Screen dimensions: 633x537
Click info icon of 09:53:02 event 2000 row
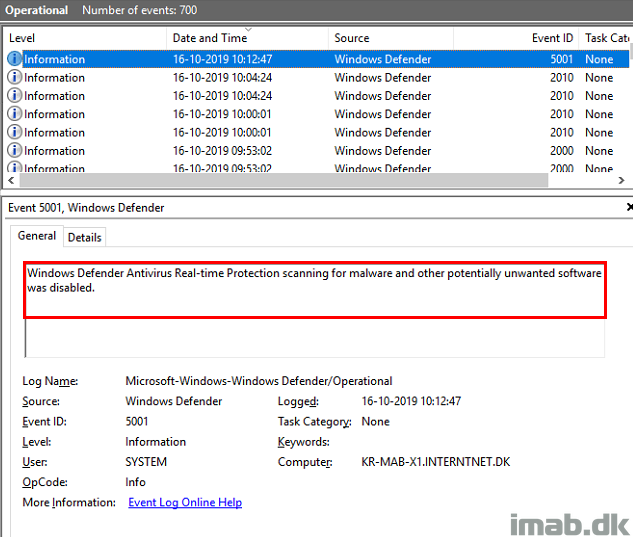pyautogui.click(x=15, y=150)
